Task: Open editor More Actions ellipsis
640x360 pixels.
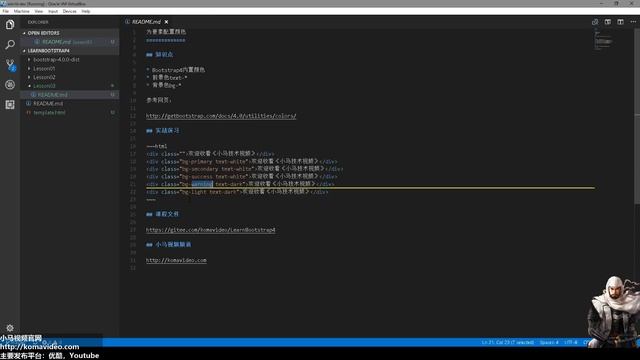Action: click(x=633, y=22)
